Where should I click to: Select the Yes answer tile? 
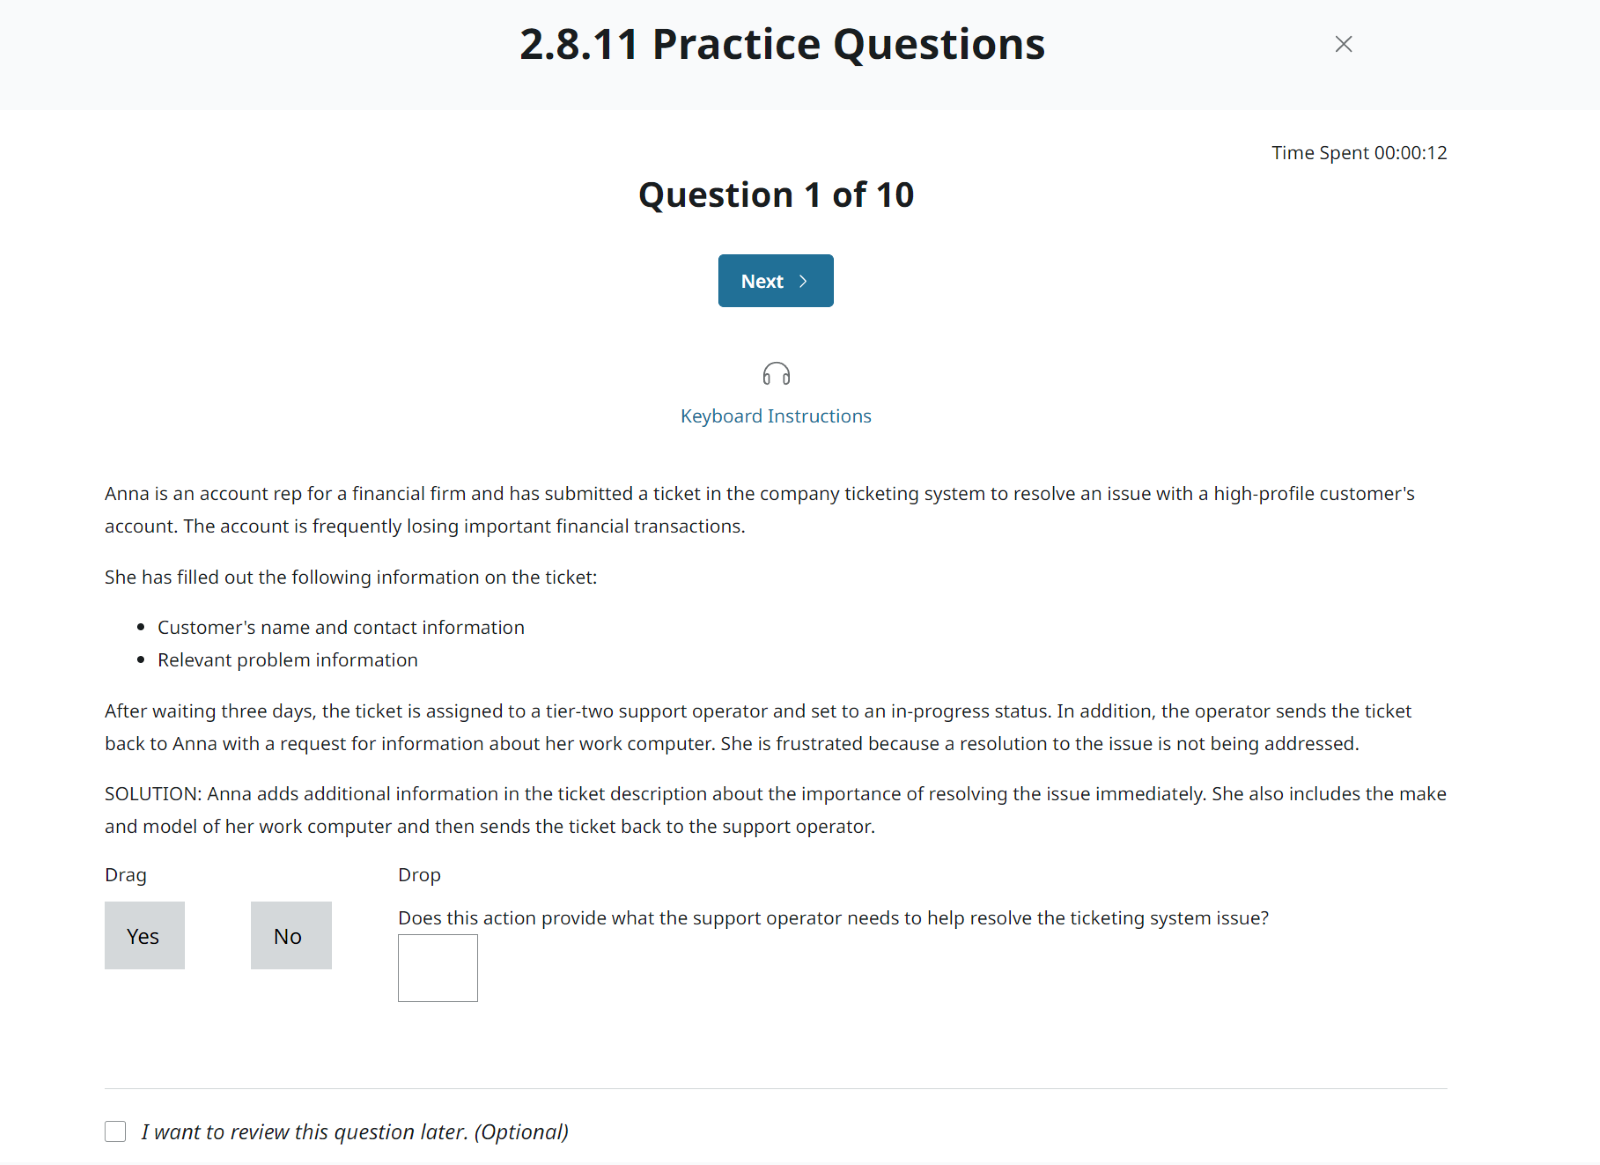click(144, 936)
